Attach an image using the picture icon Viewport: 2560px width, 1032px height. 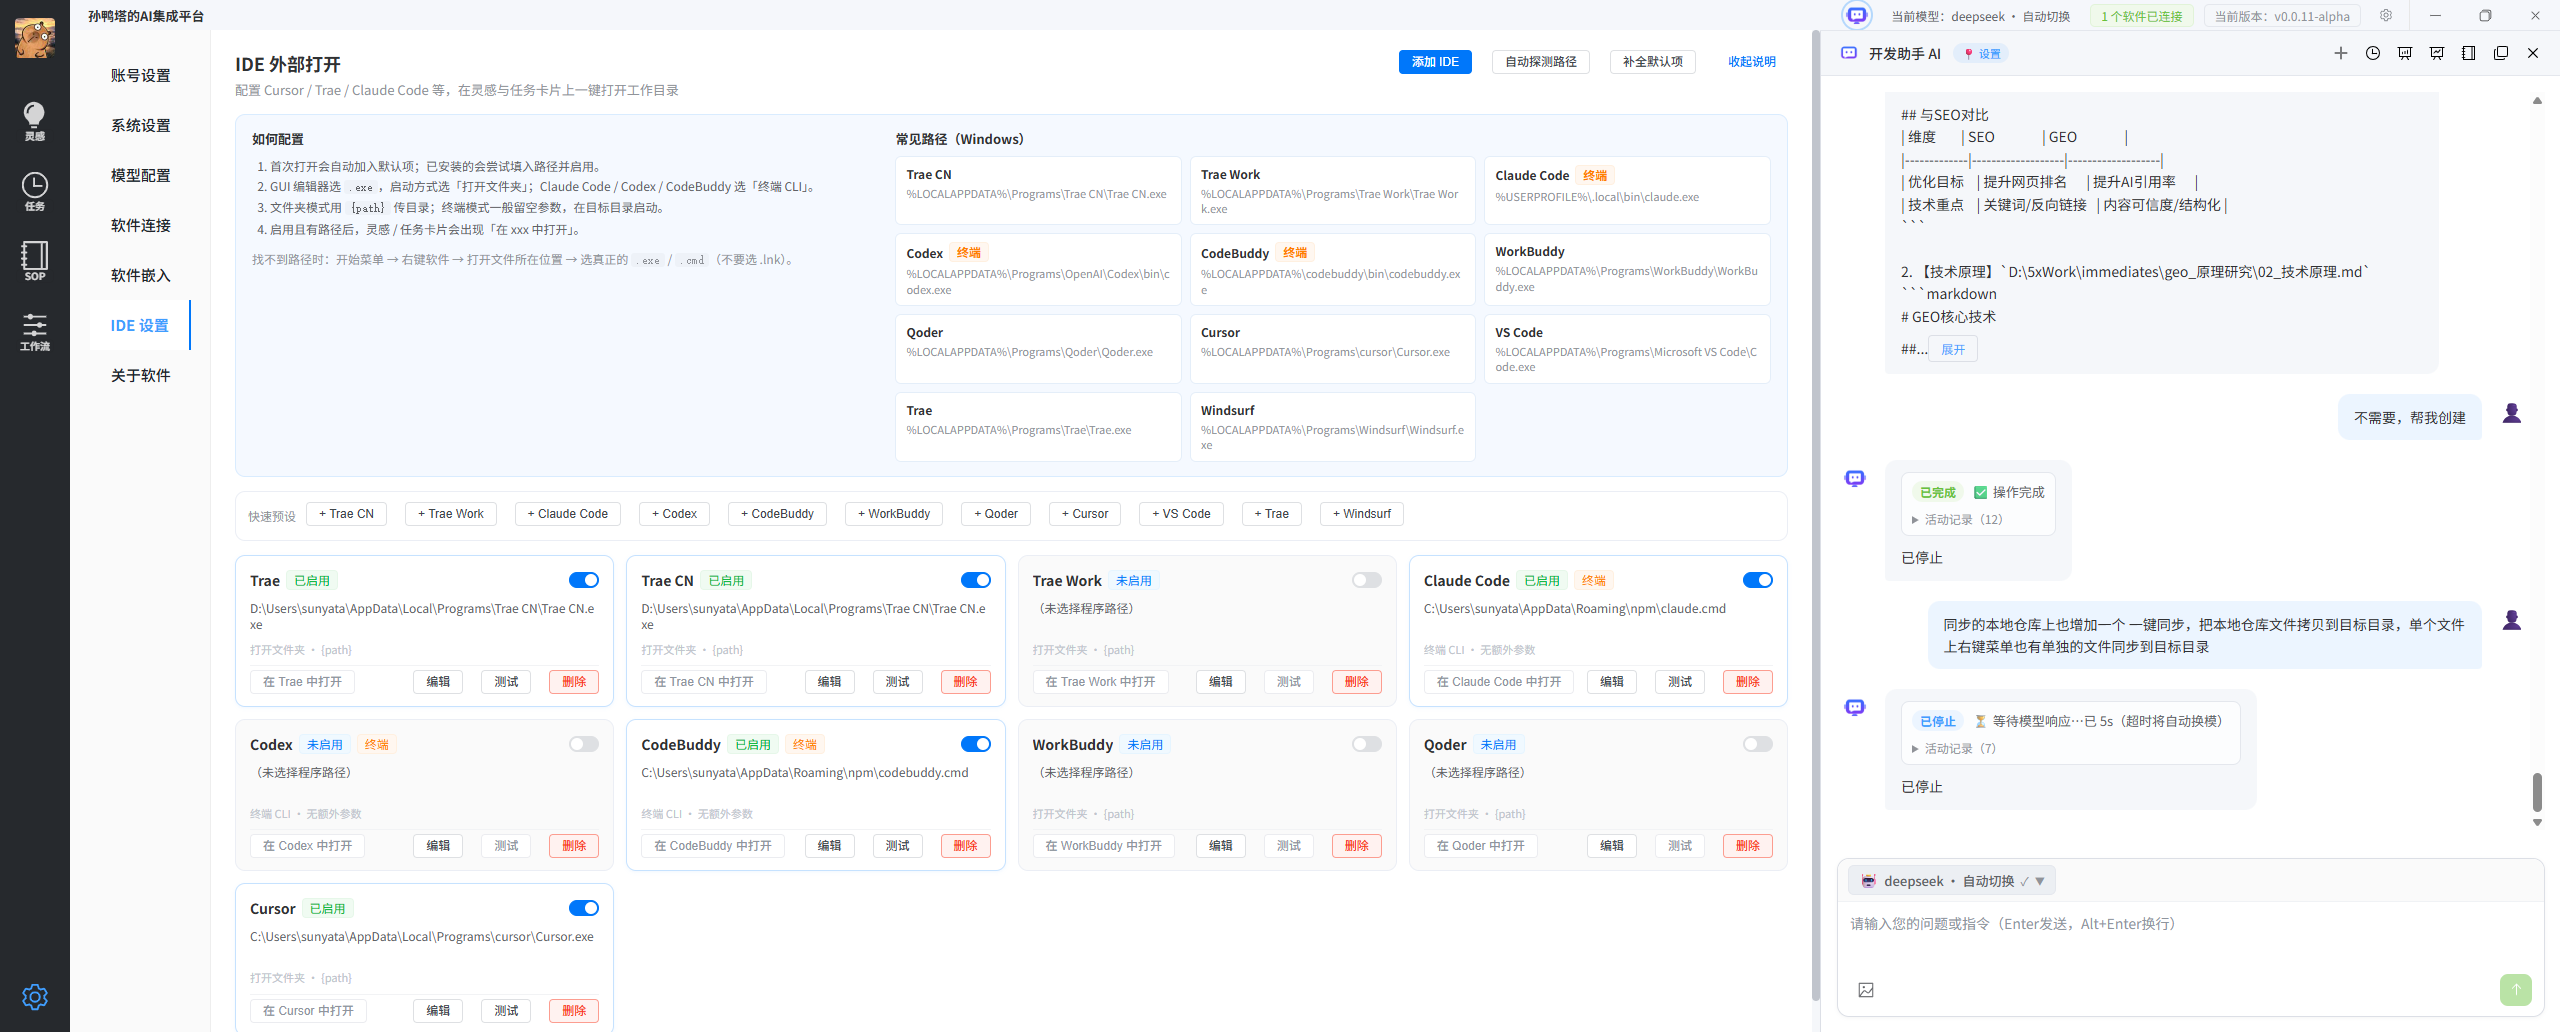click(x=1866, y=990)
